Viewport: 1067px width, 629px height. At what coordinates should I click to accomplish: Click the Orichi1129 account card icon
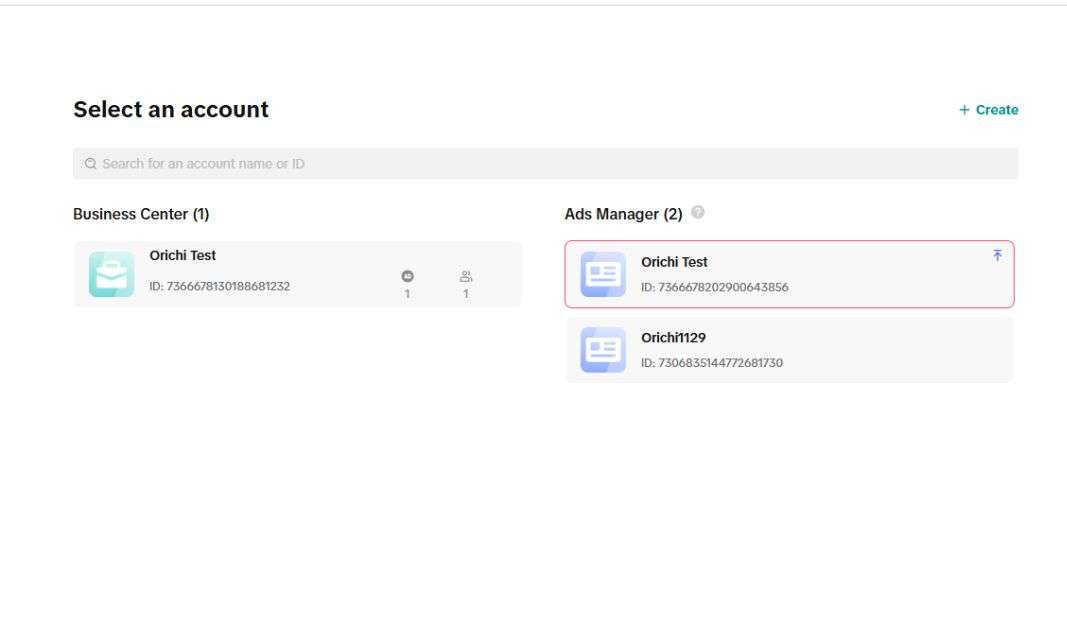(603, 350)
